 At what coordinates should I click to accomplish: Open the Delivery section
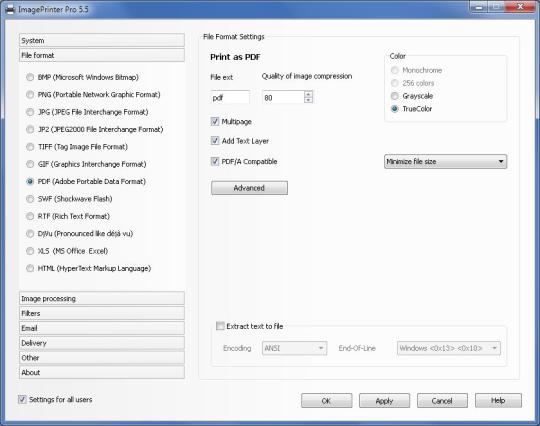pos(102,343)
